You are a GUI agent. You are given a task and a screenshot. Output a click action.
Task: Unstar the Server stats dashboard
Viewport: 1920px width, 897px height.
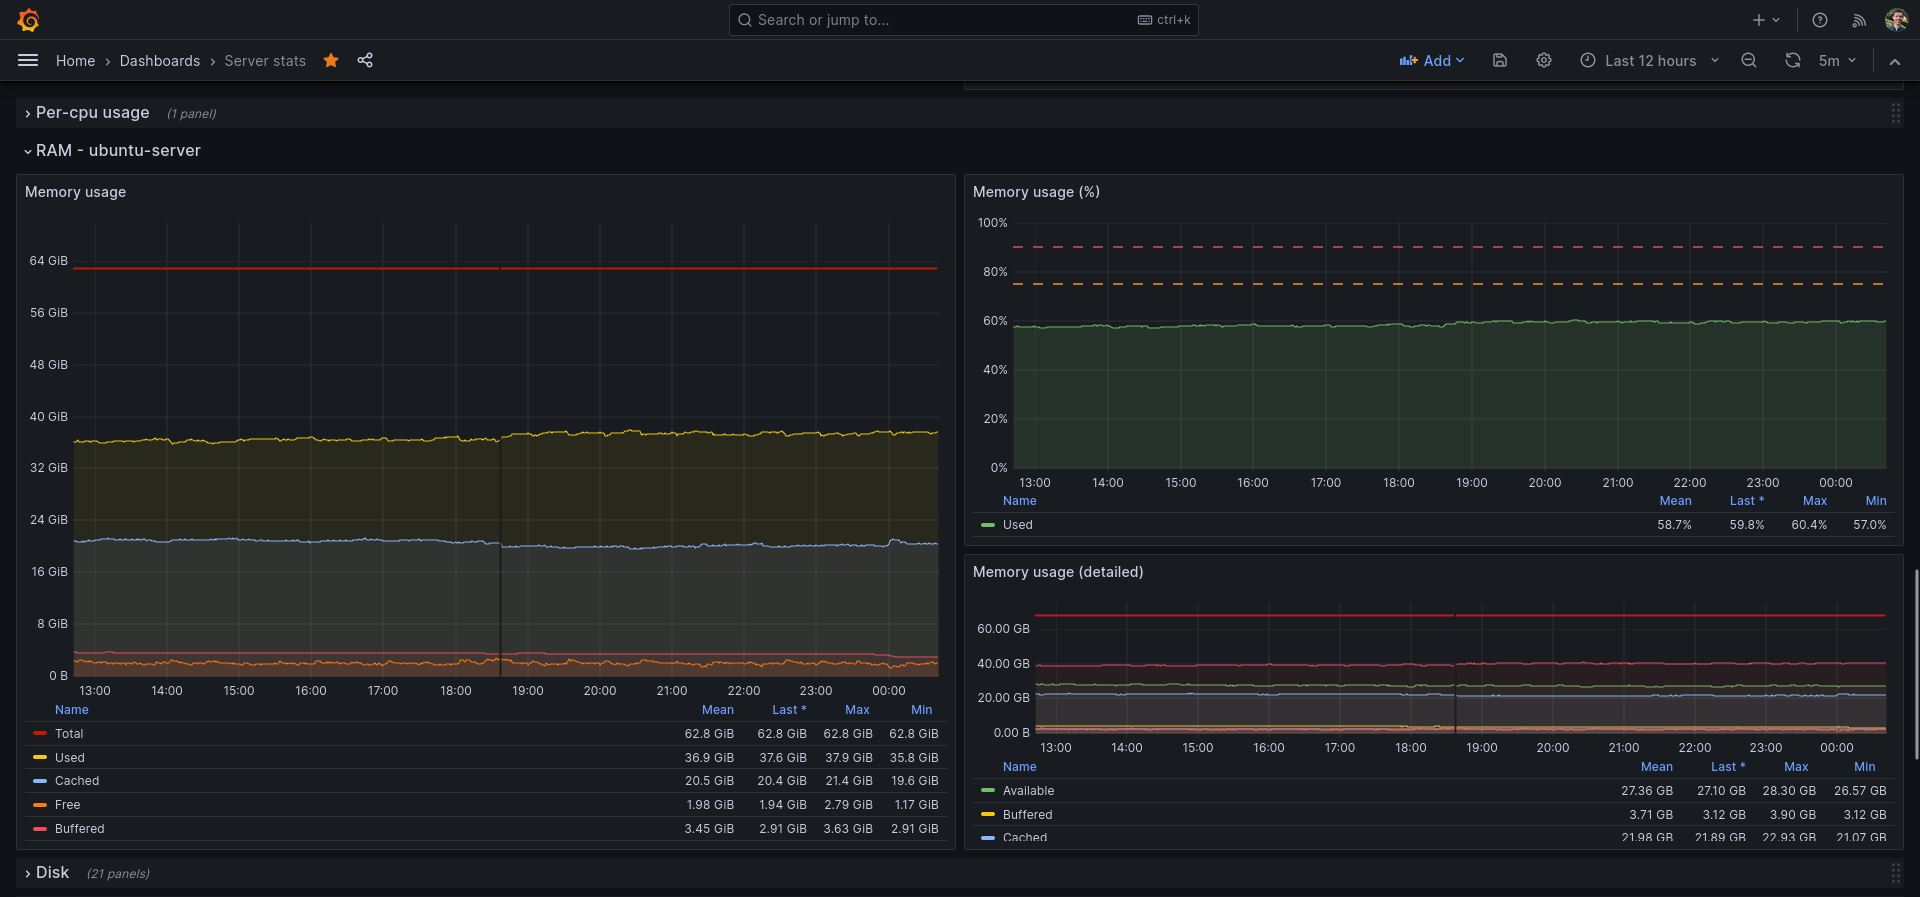click(331, 61)
